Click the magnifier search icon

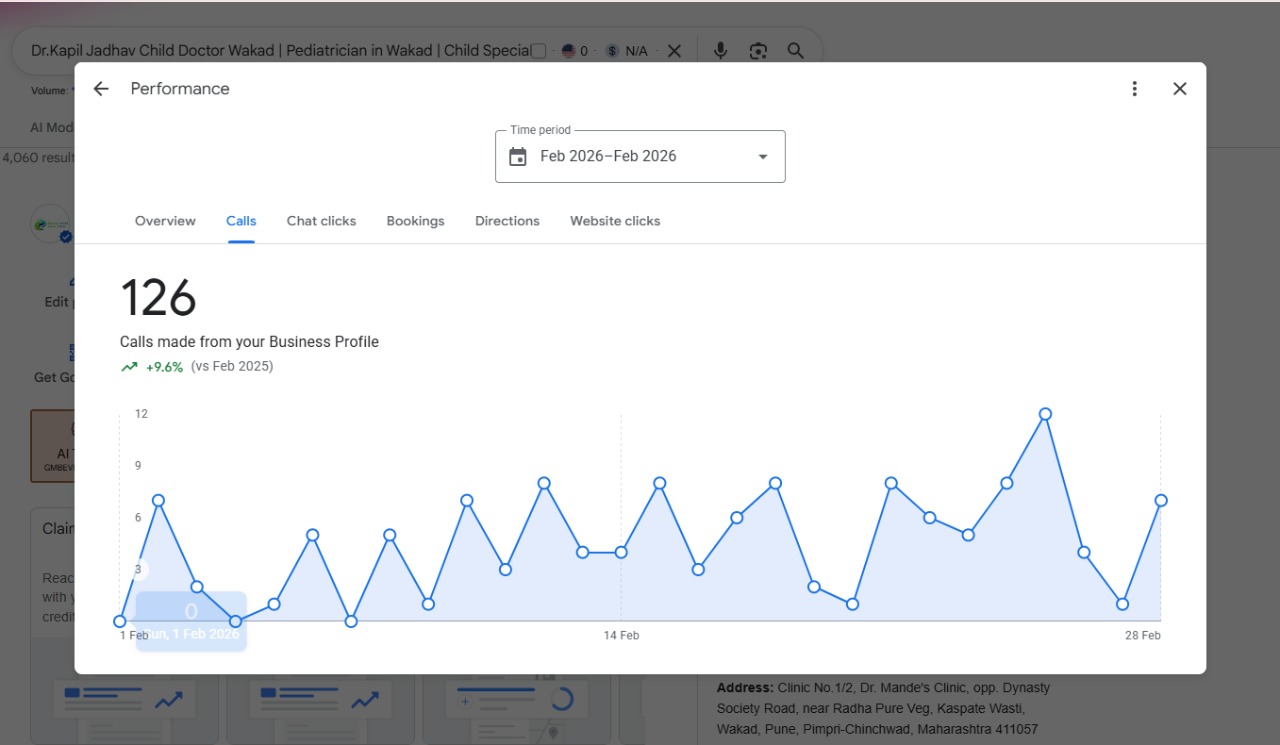pos(796,51)
